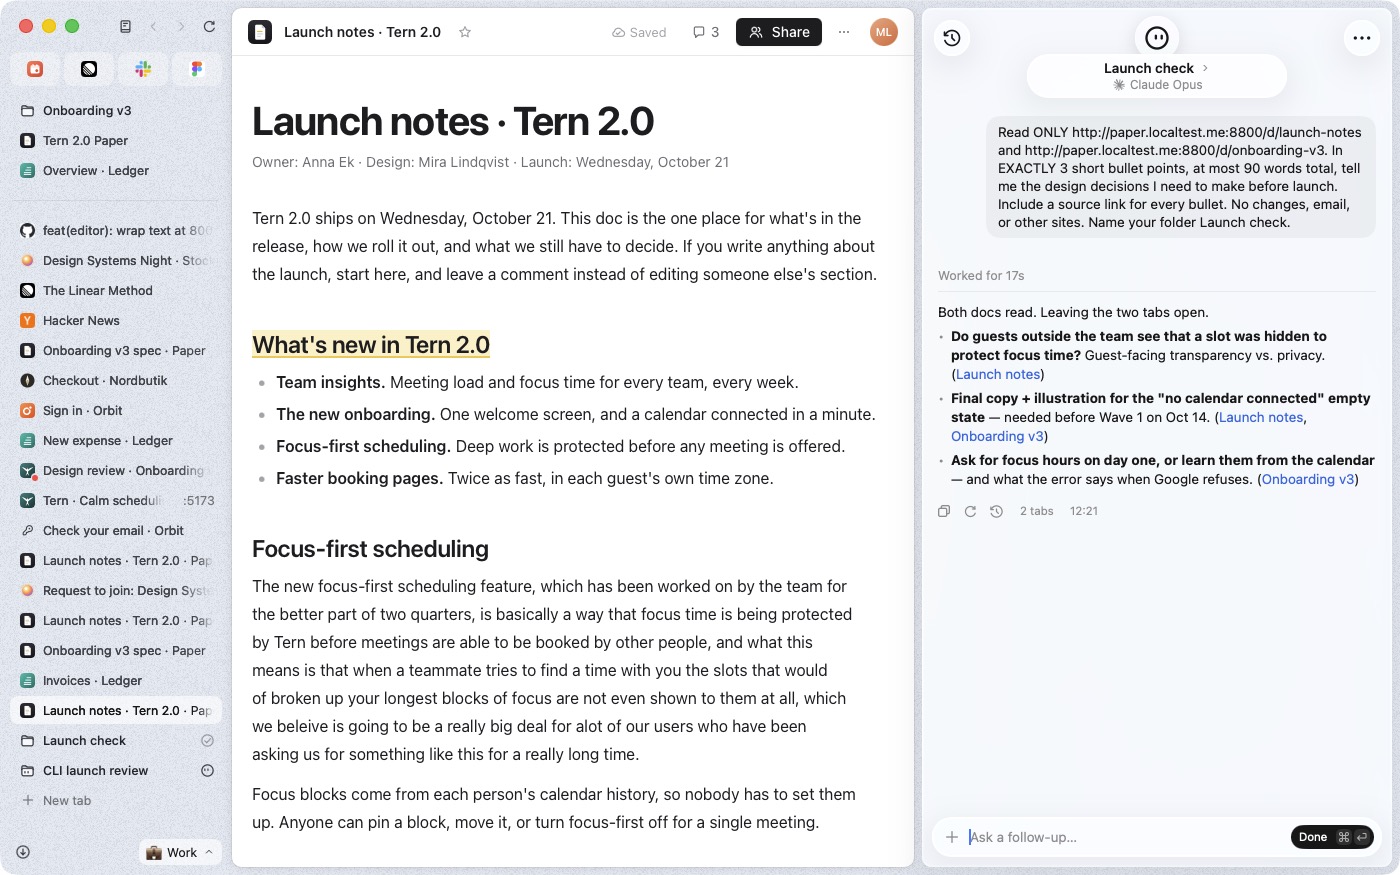Toggle the Launch check folder checkmark
The width and height of the screenshot is (1400, 875).
point(208,741)
